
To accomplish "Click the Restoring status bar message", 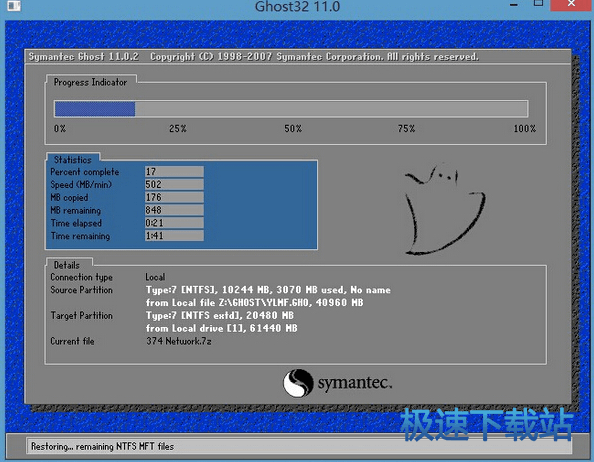I will 102,446.
